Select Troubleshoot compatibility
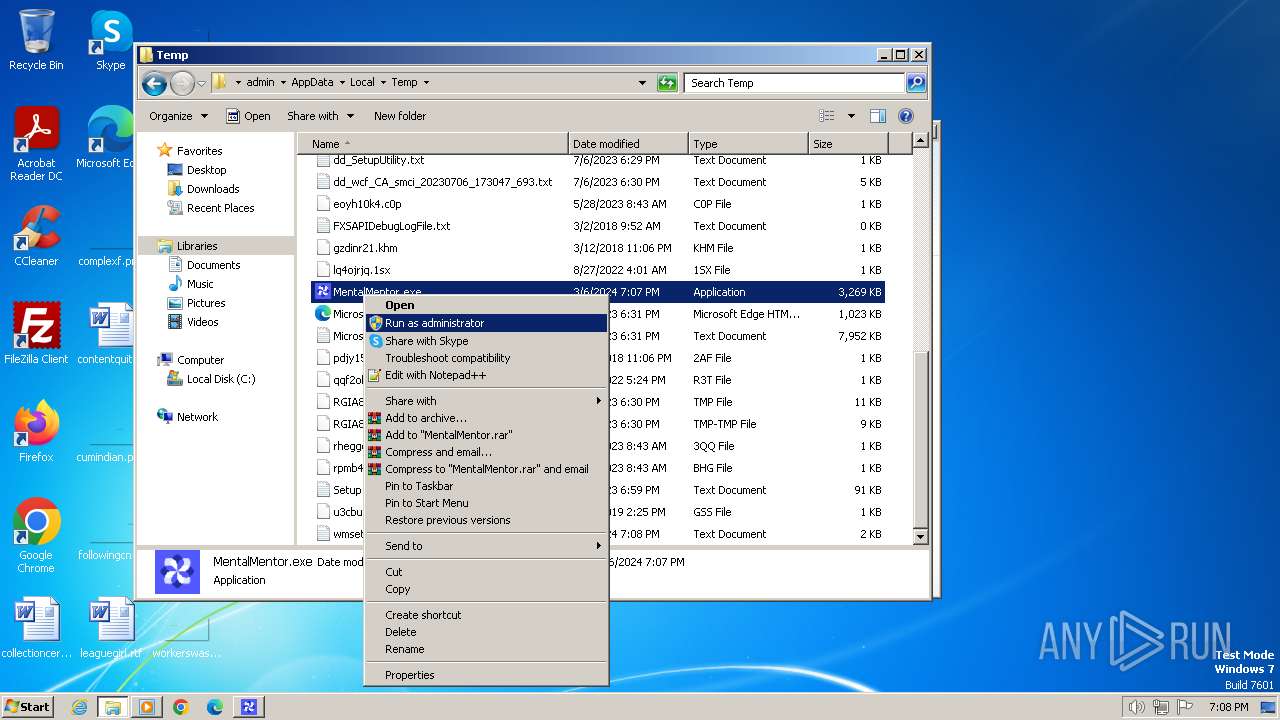This screenshot has width=1280, height=720. [486, 358]
